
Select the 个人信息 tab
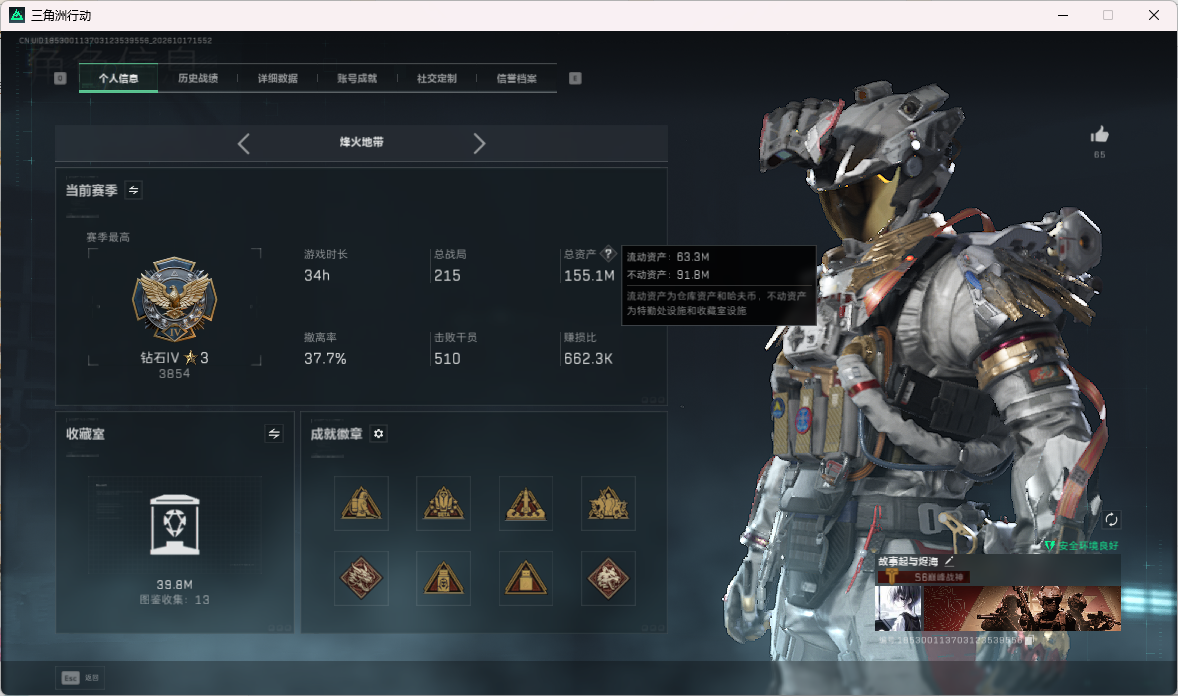coord(118,78)
